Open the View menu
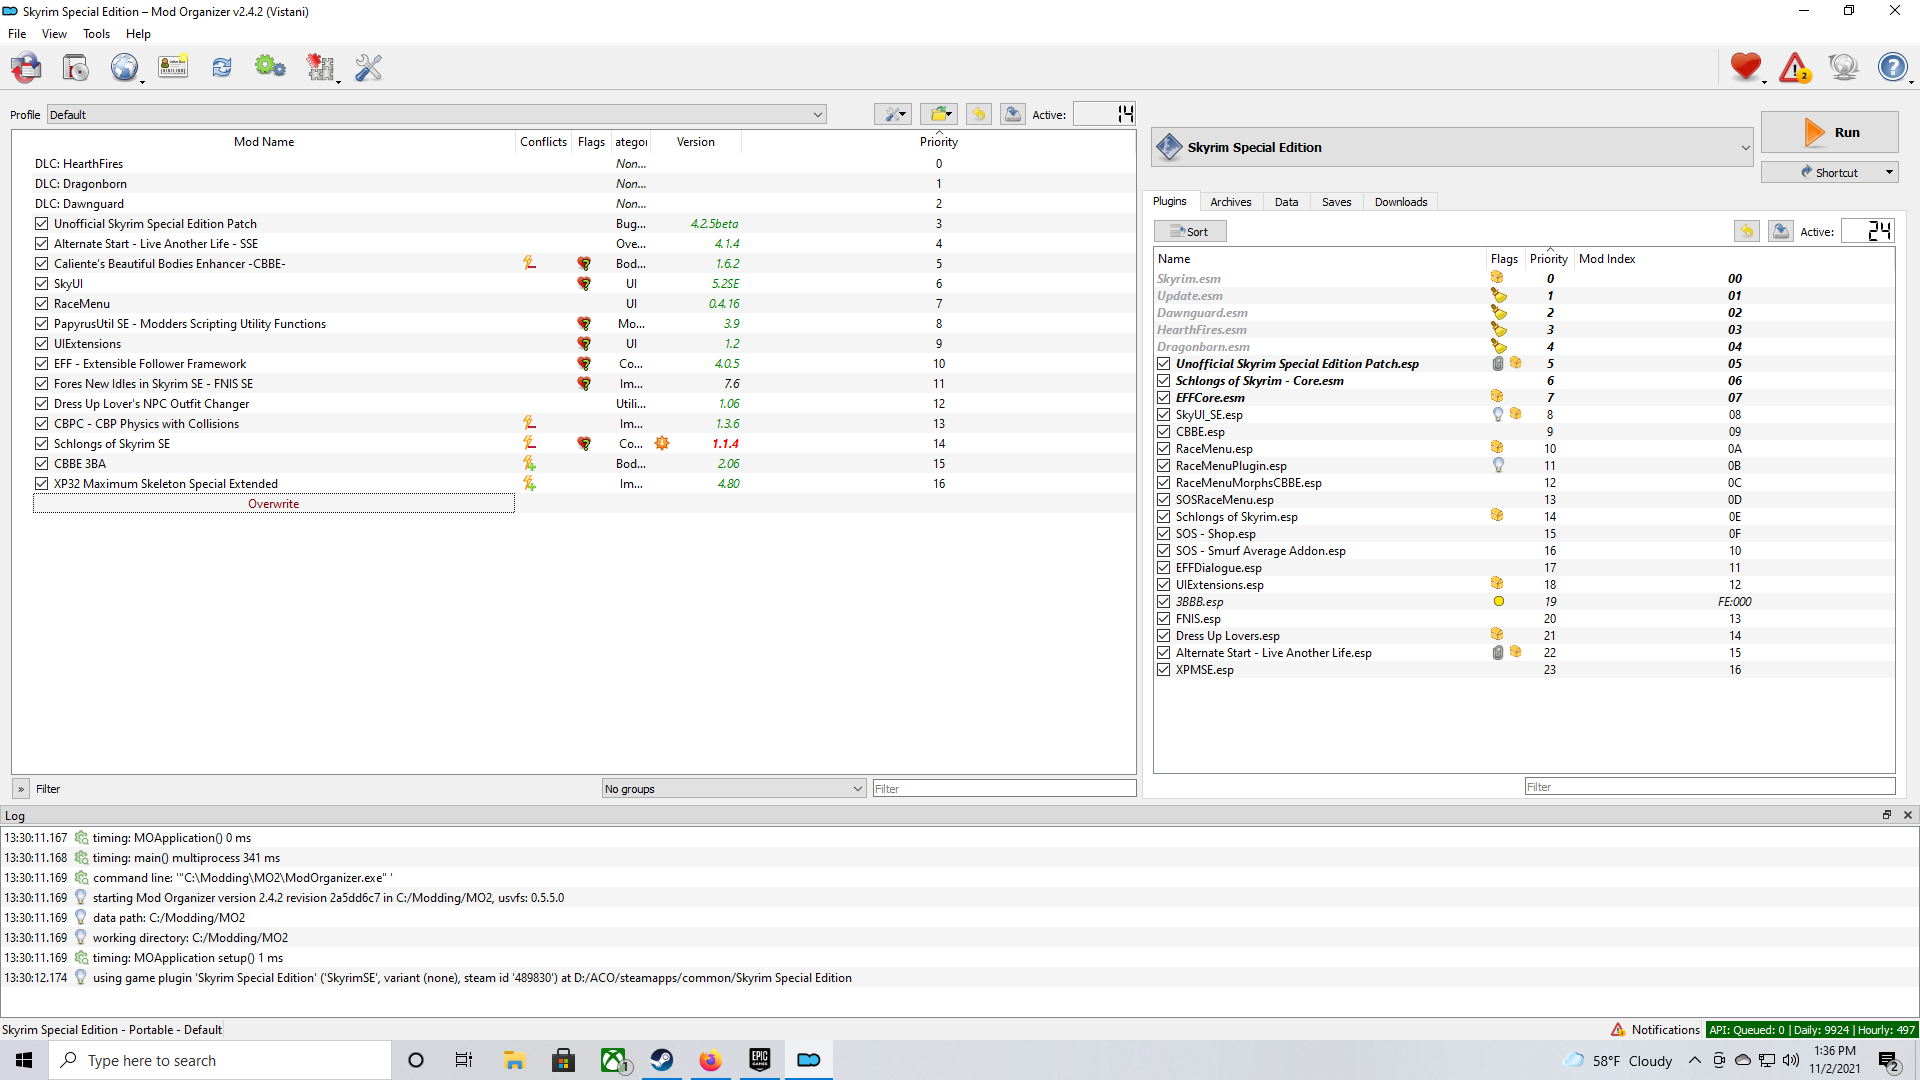The image size is (1920, 1080). [54, 34]
